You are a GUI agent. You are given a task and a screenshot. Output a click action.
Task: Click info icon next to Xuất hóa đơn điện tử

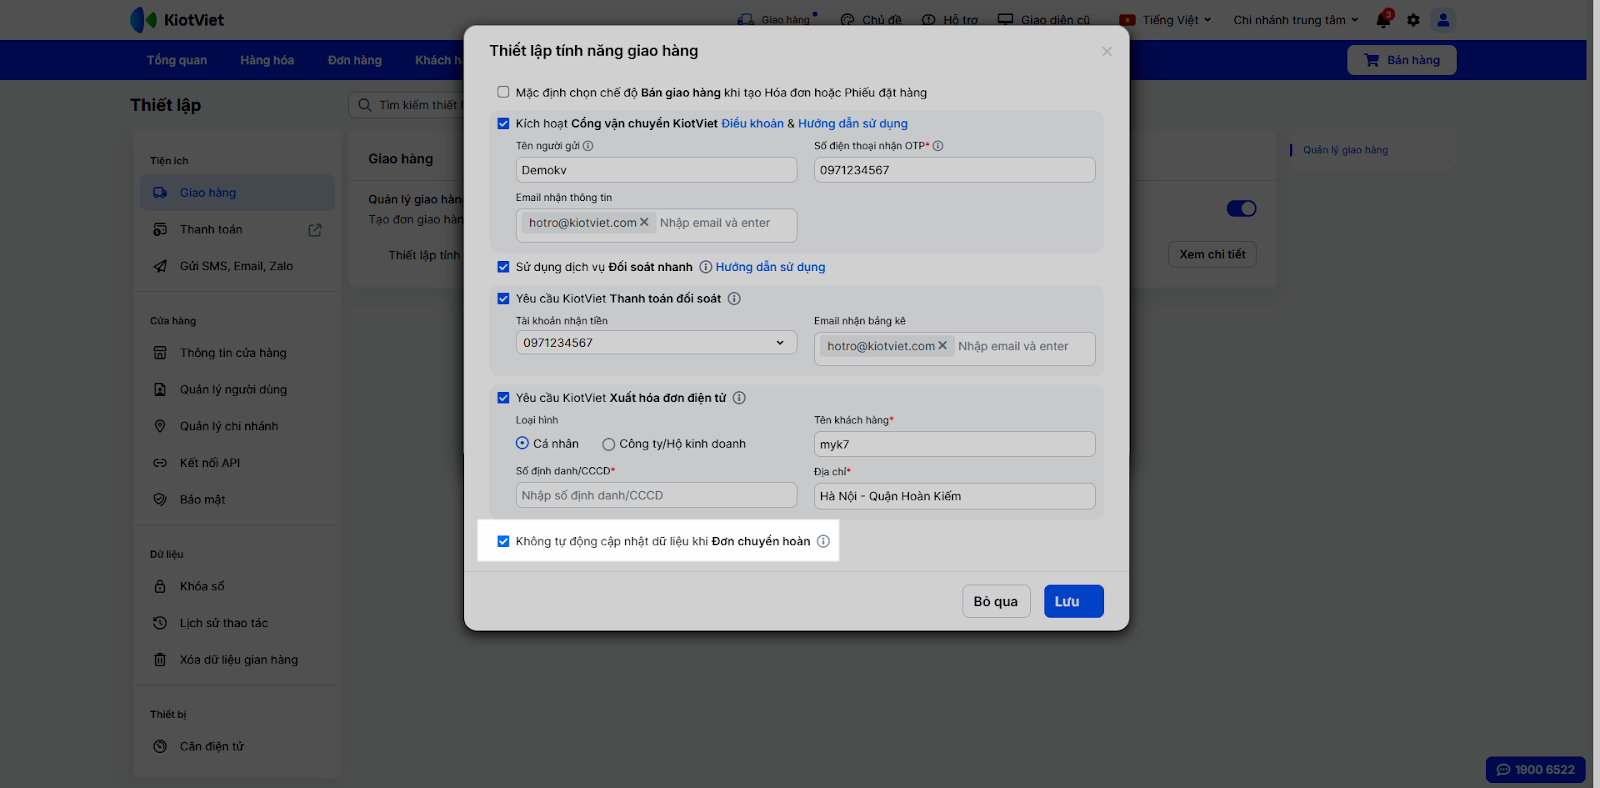(x=739, y=398)
